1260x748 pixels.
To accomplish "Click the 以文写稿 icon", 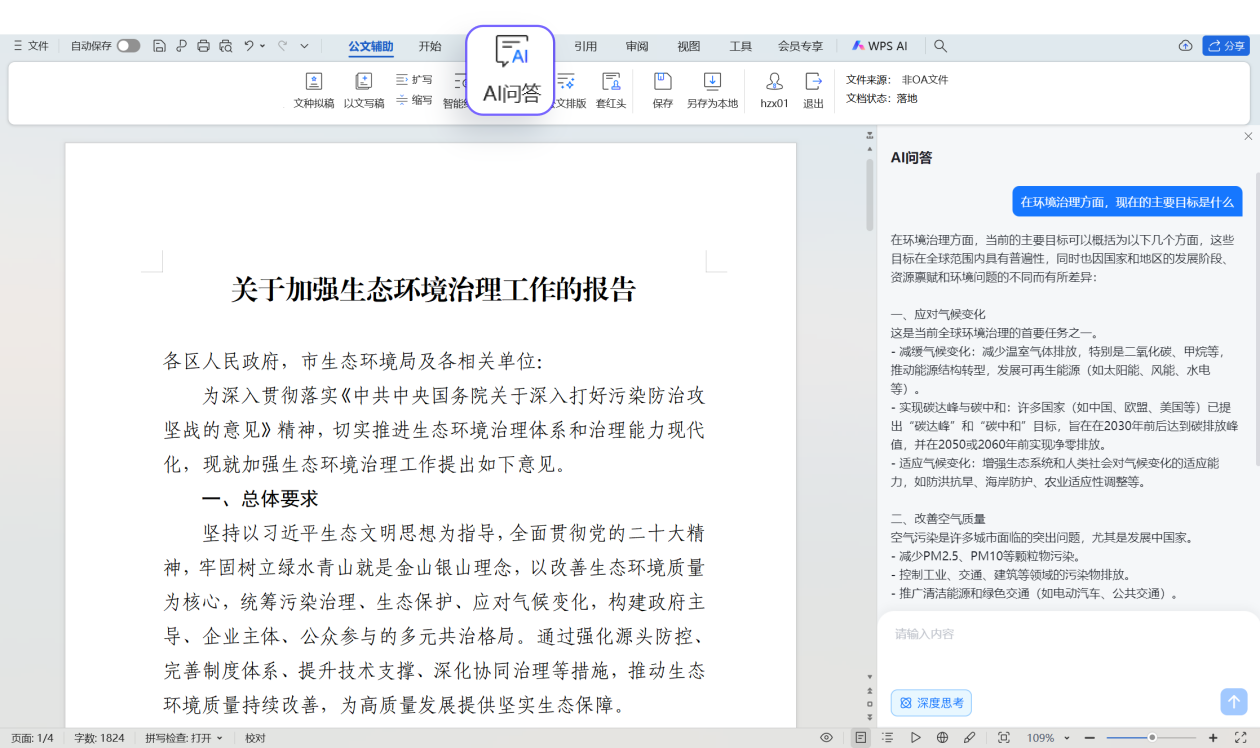I will 364,82.
